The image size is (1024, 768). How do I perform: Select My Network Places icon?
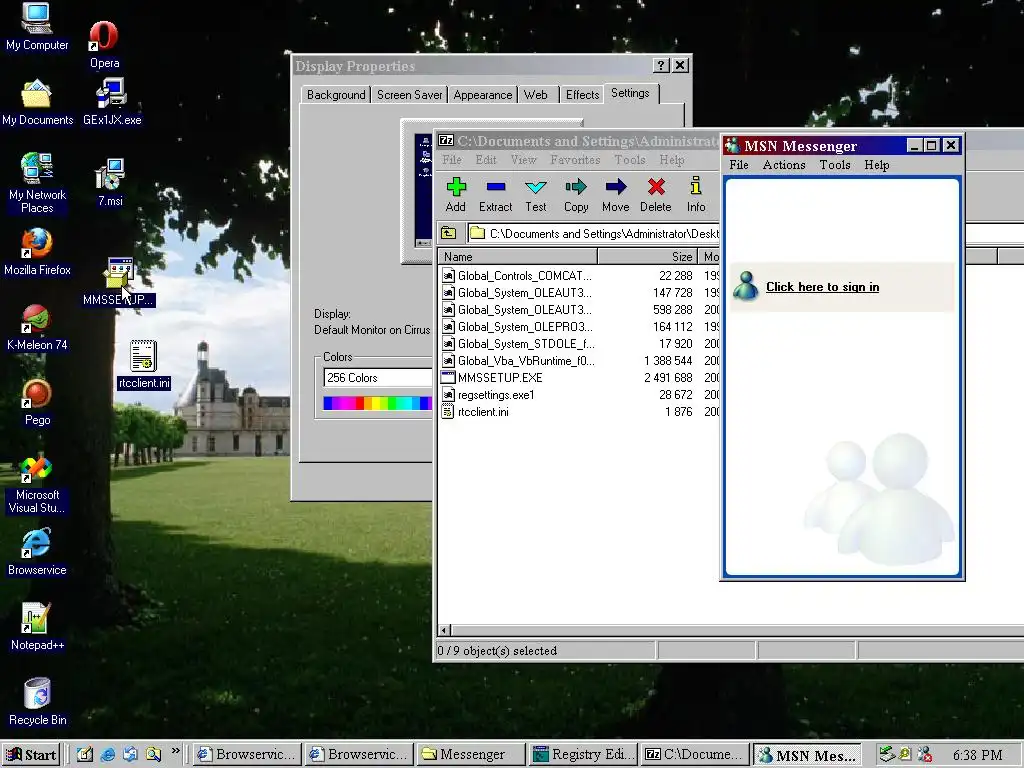(x=37, y=183)
